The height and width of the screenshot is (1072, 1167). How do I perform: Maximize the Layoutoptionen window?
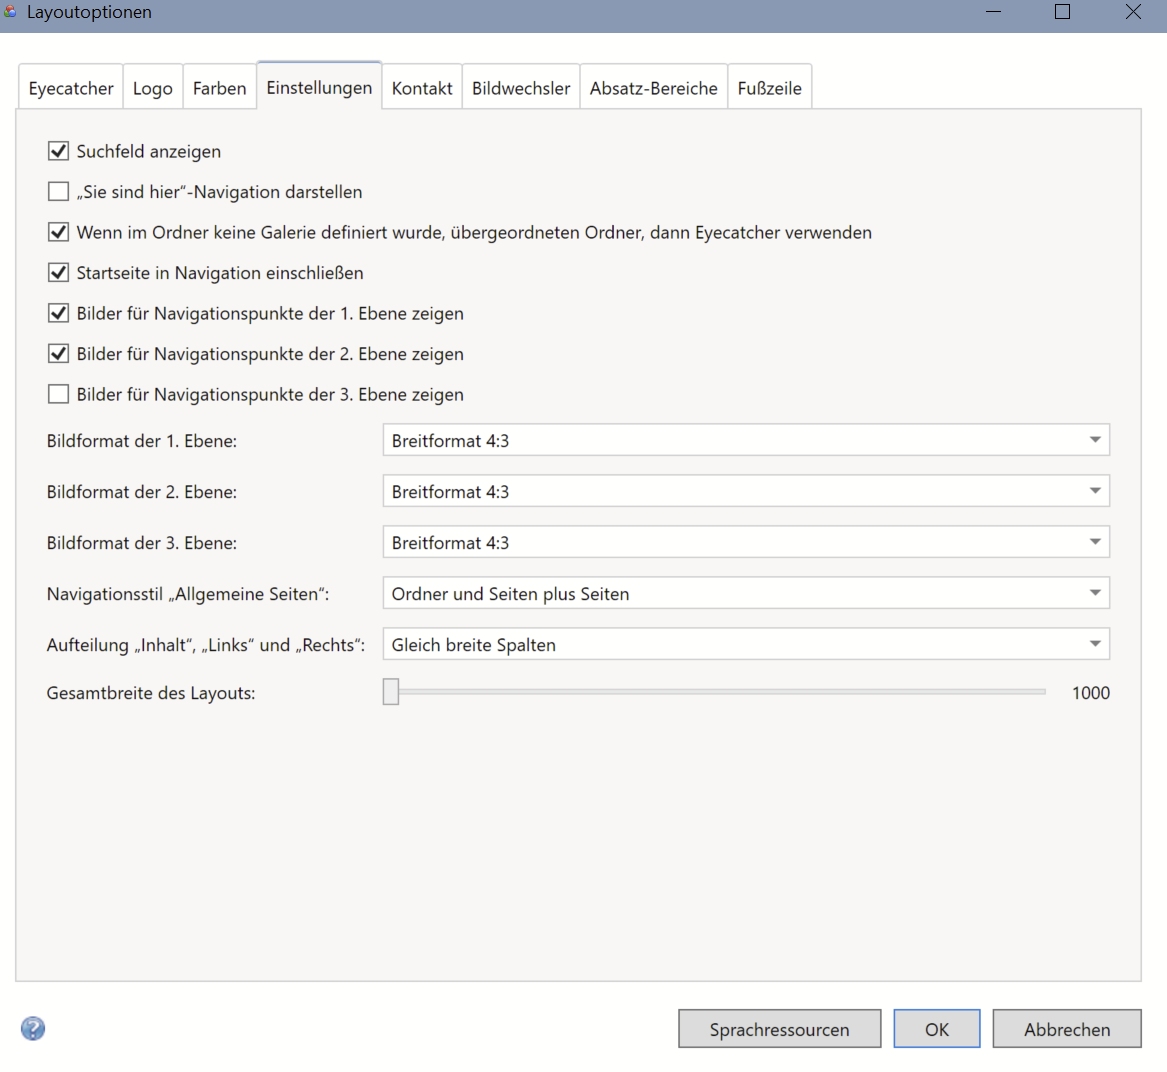point(1063,12)
